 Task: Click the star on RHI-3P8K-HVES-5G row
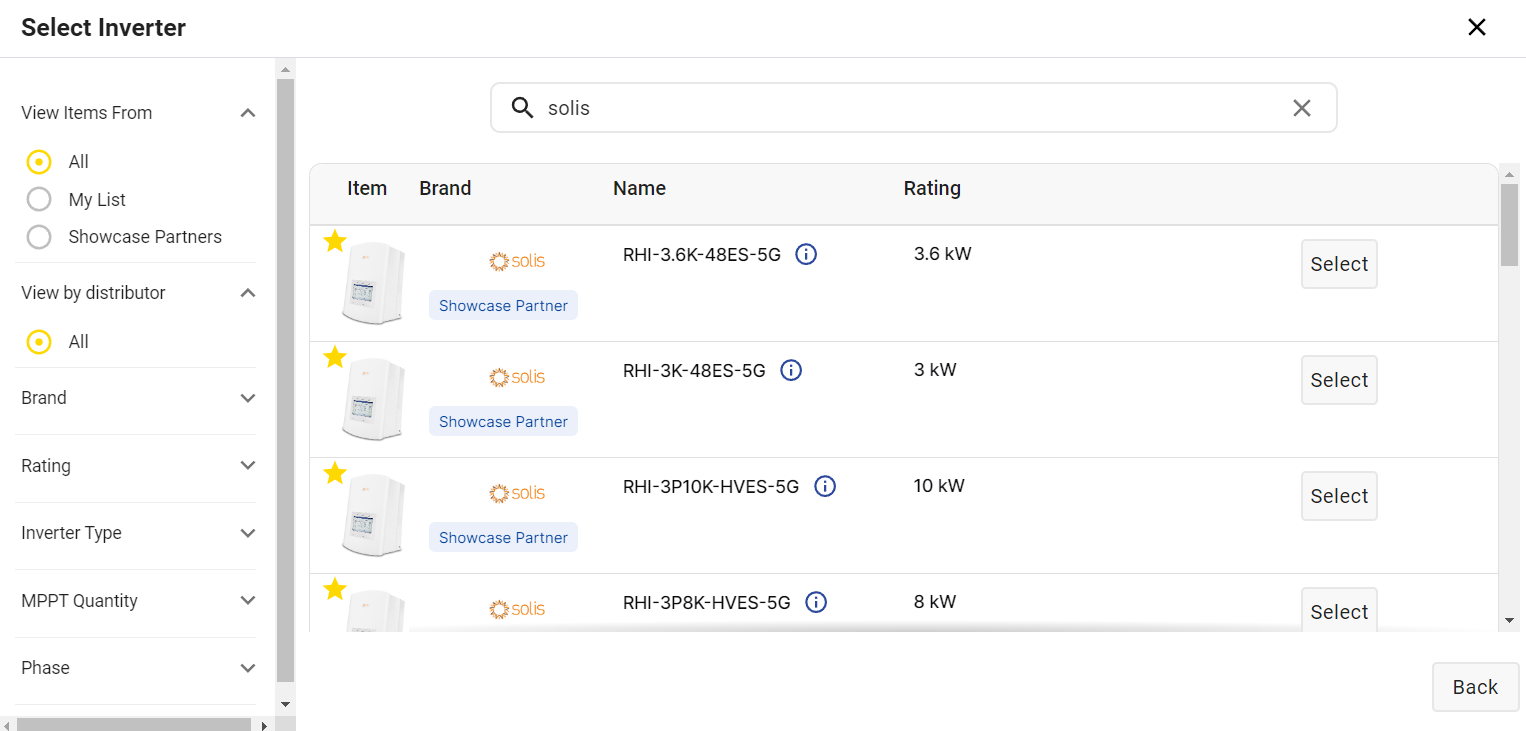[335, 589]
